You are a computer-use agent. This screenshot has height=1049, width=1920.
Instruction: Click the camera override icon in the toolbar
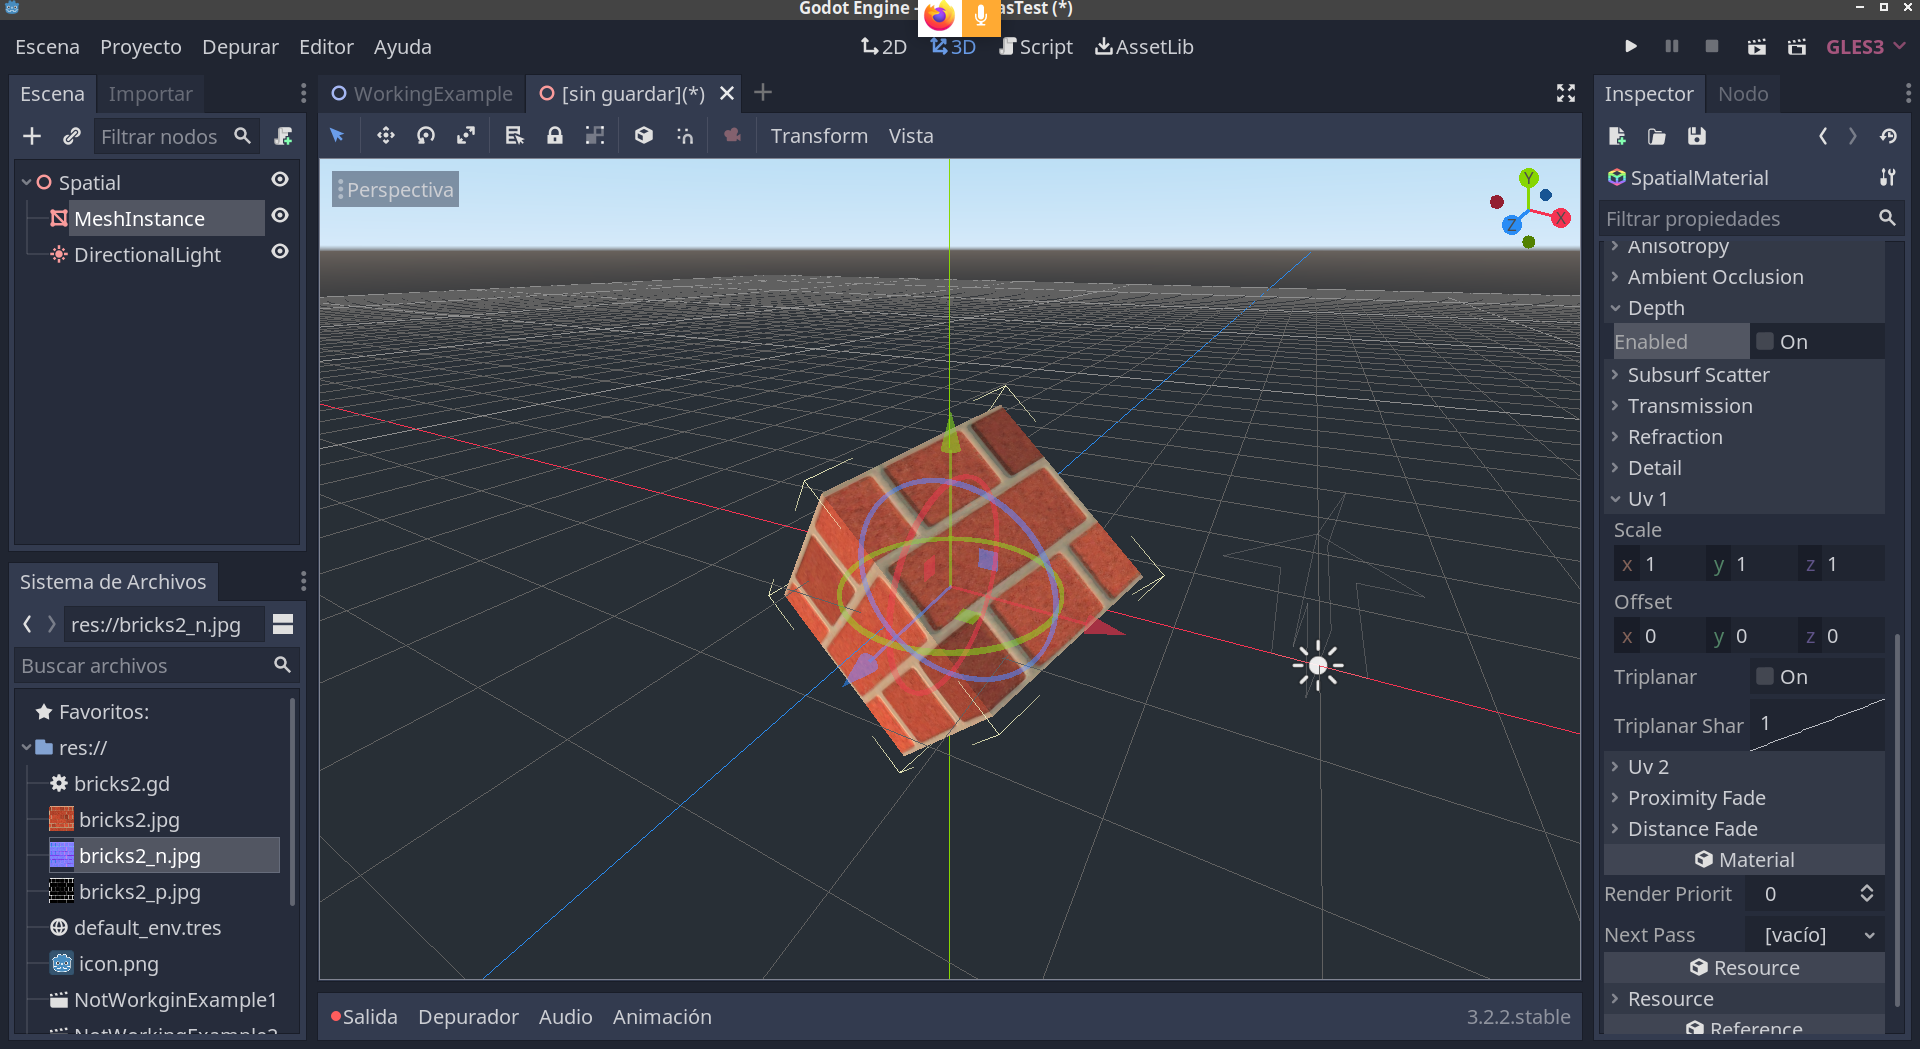pyautogui.click(x=733, y=136)
